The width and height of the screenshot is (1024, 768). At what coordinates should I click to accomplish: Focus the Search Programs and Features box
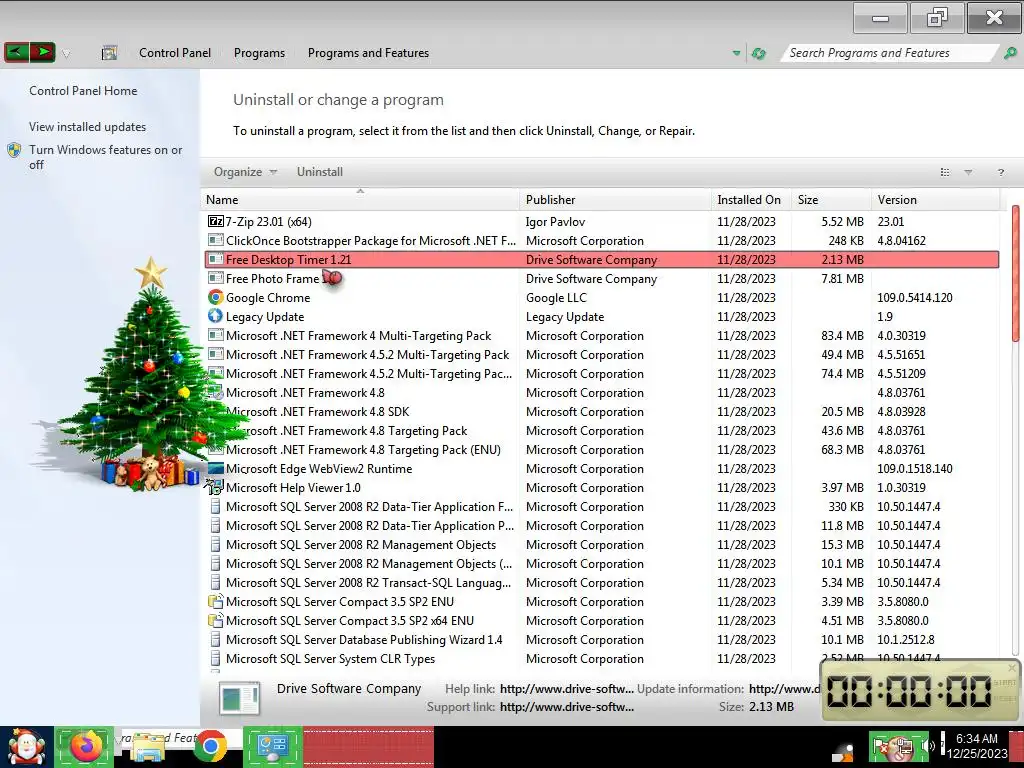(x=889, y=53)
